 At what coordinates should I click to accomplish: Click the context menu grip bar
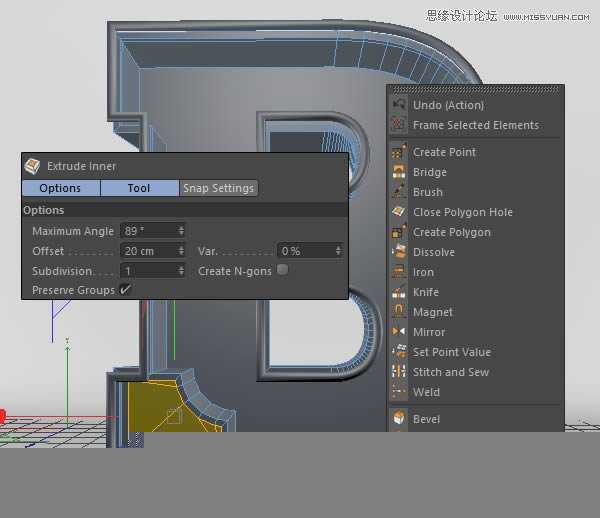coord(475,90)
